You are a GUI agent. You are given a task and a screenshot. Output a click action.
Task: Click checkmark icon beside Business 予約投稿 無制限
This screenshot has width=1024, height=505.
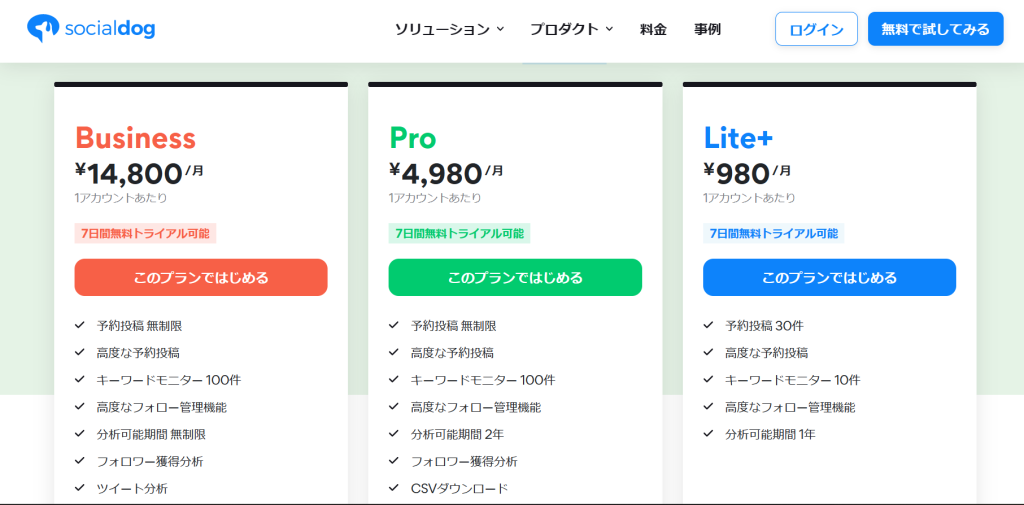point(80,325)
